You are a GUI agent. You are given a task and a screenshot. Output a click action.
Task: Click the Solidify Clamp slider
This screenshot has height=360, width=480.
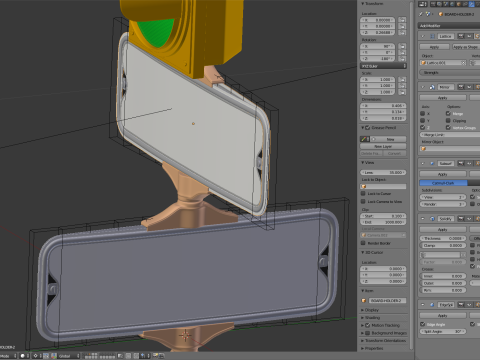[443, 245]
